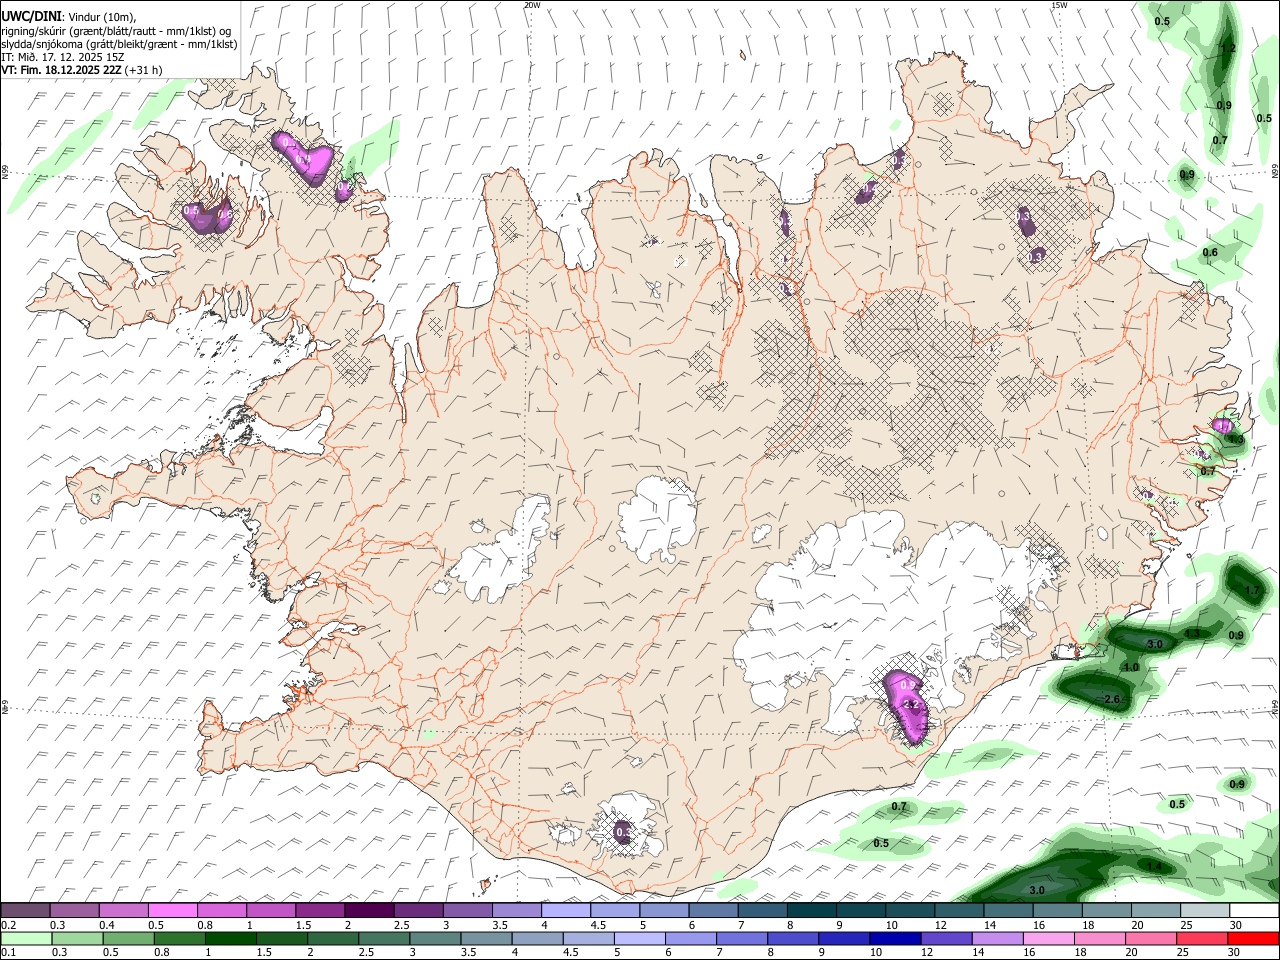Click the 1.7 rain value on the map
Image resolution: width=1280 pixels, height=960 pixels.
coord(1253,591)
